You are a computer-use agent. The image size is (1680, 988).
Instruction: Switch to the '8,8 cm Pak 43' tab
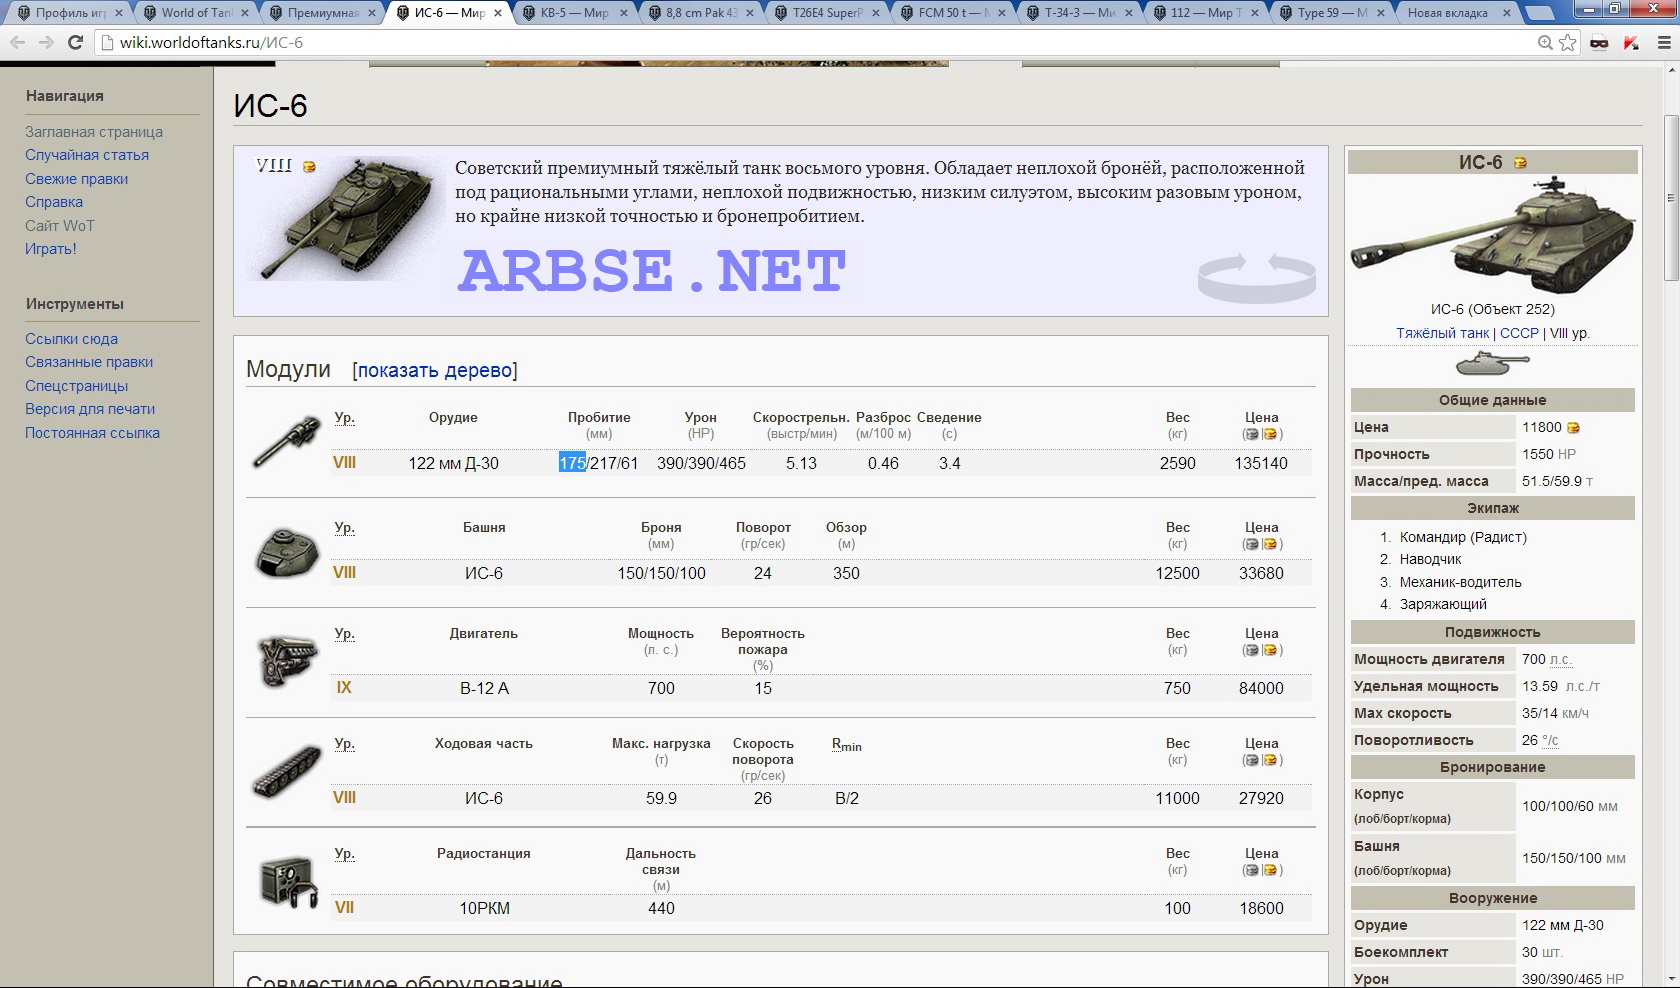[700, 13]
